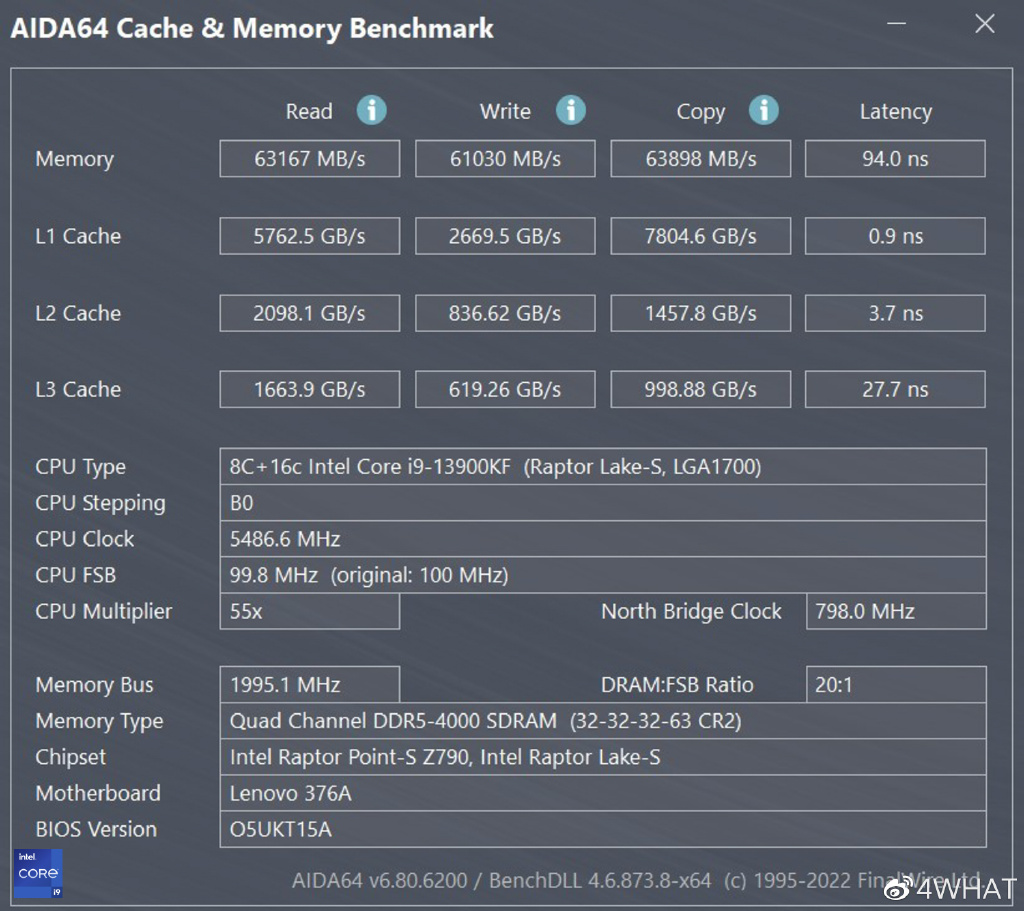
Task: Click the Memory Write 61030 MB/s field
Action: pyautogui.click(x=505, y=159)
